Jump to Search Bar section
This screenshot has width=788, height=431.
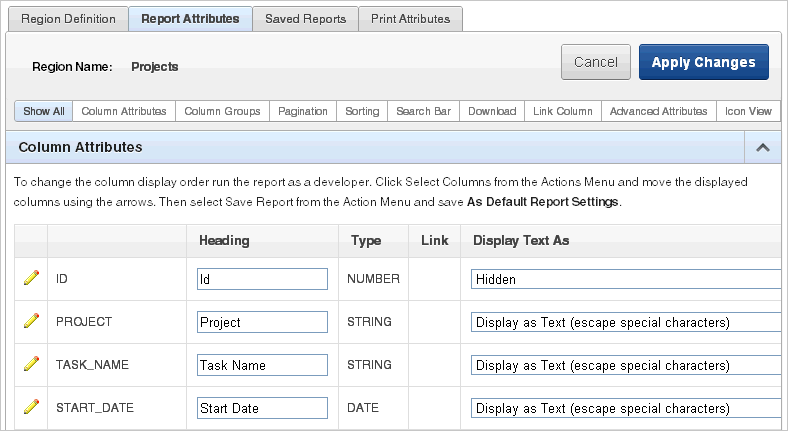423,112
